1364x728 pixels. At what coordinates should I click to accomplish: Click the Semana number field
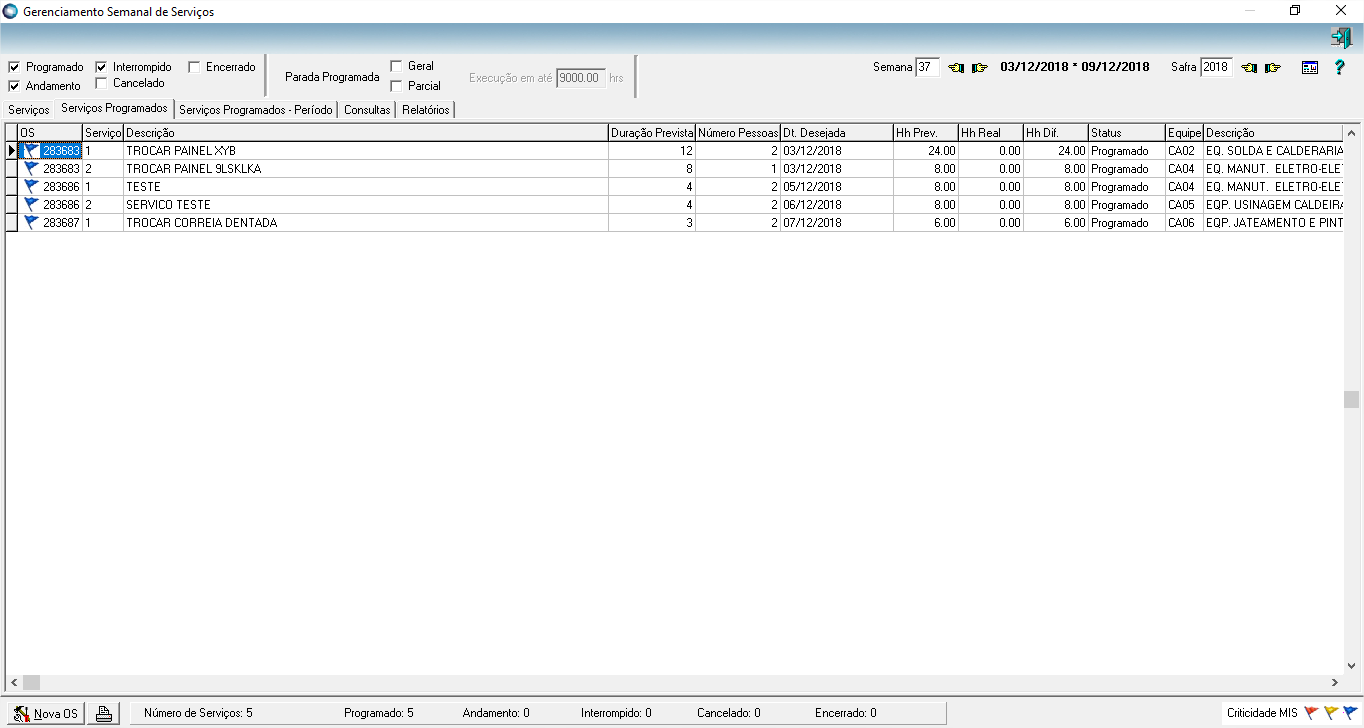928,67
